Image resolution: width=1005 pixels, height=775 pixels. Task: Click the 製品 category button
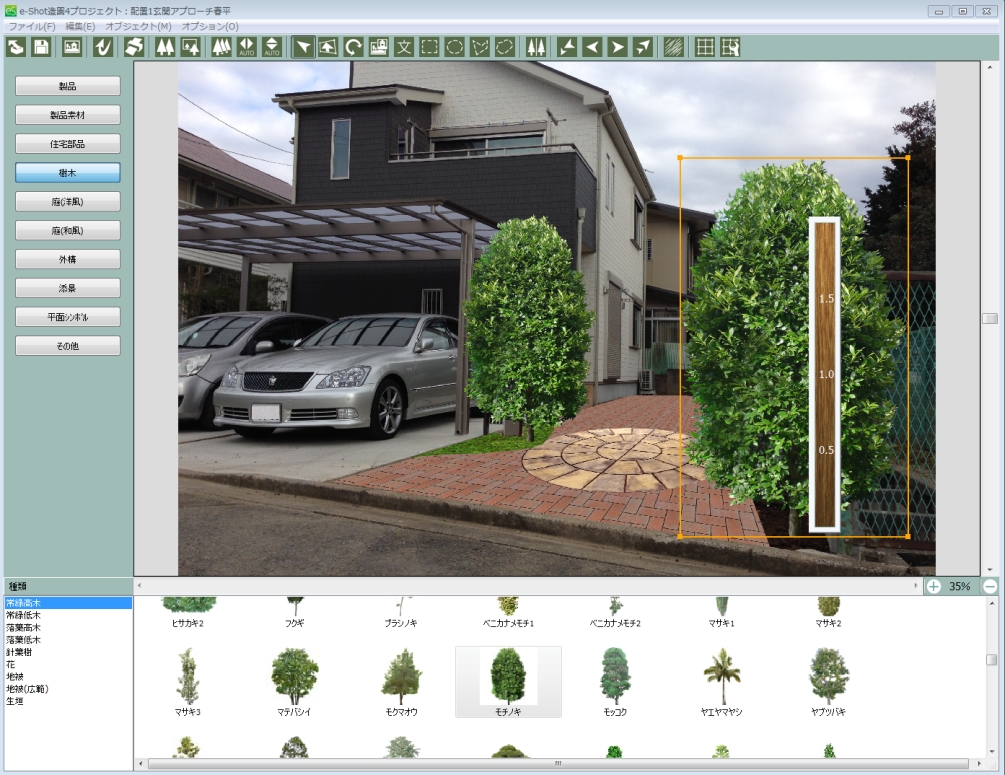pyautogui.click(x=67, y=86)
